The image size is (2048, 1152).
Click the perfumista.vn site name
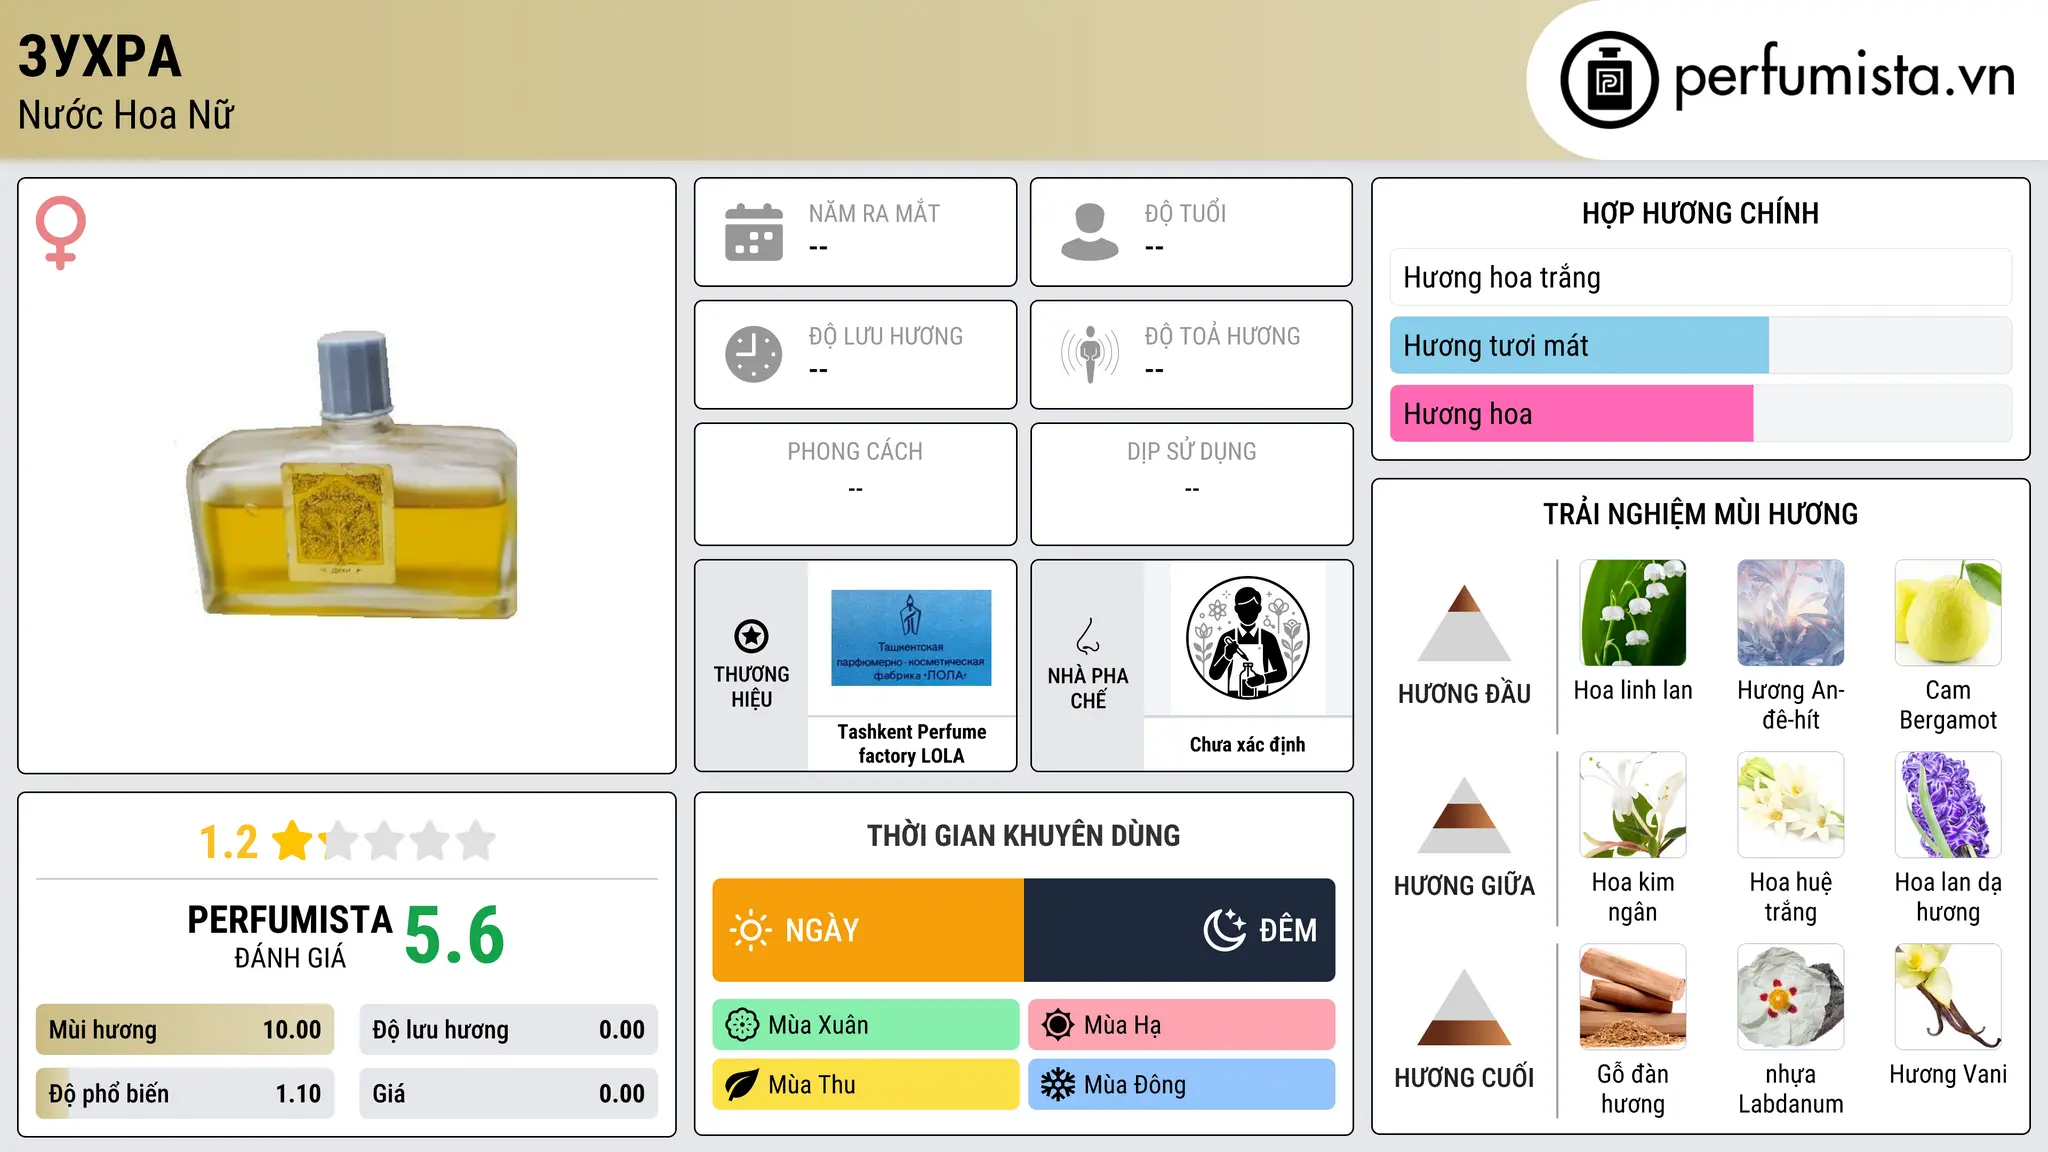pos(1845,77)
